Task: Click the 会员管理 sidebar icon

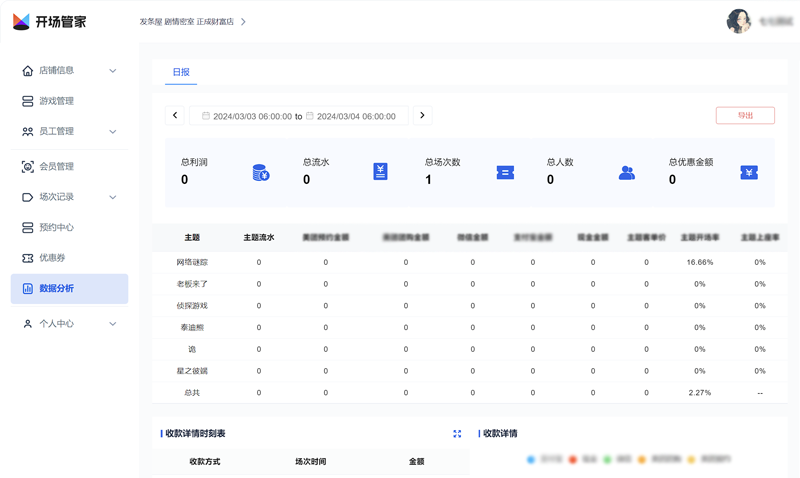Action: (x=28, y=166)
